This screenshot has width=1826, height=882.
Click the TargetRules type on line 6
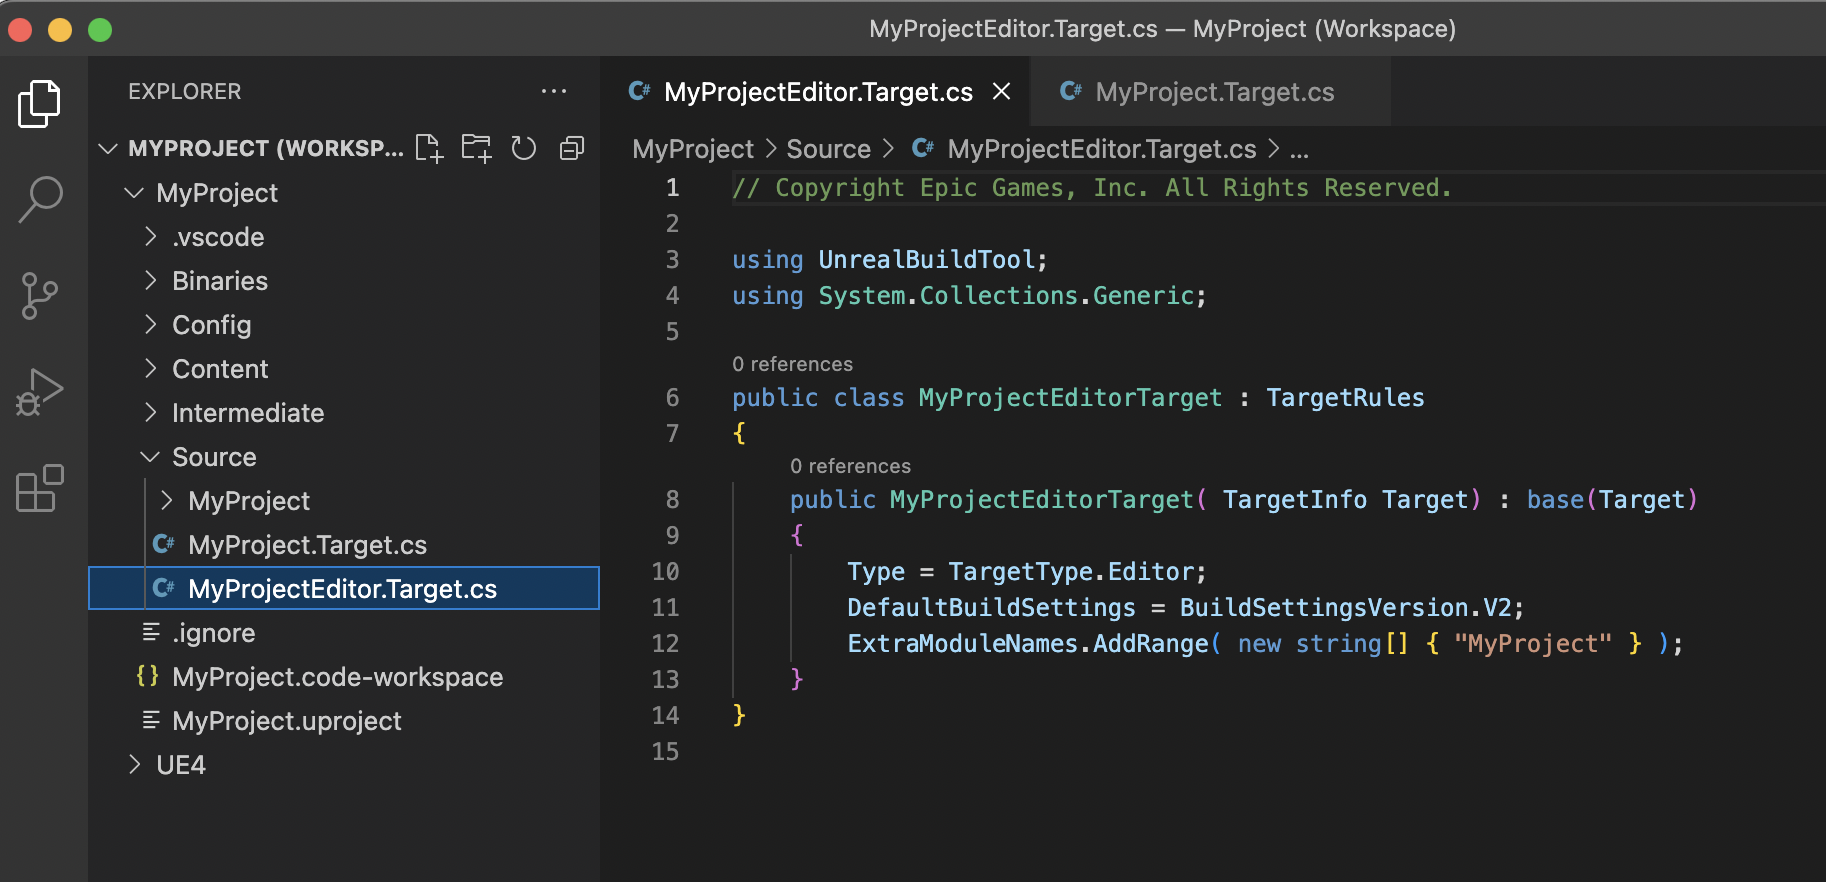coord(1345,398)
